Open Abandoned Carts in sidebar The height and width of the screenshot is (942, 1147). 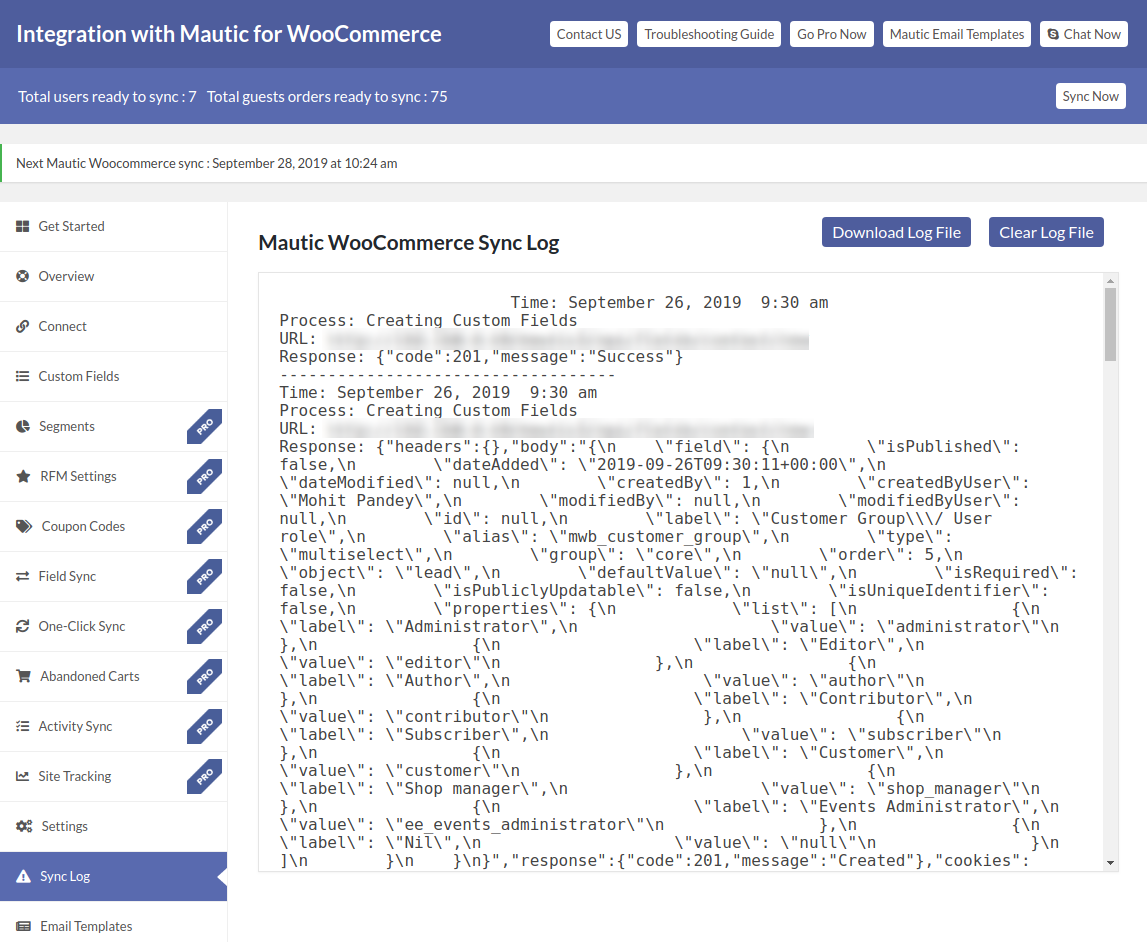coord(113,677)
